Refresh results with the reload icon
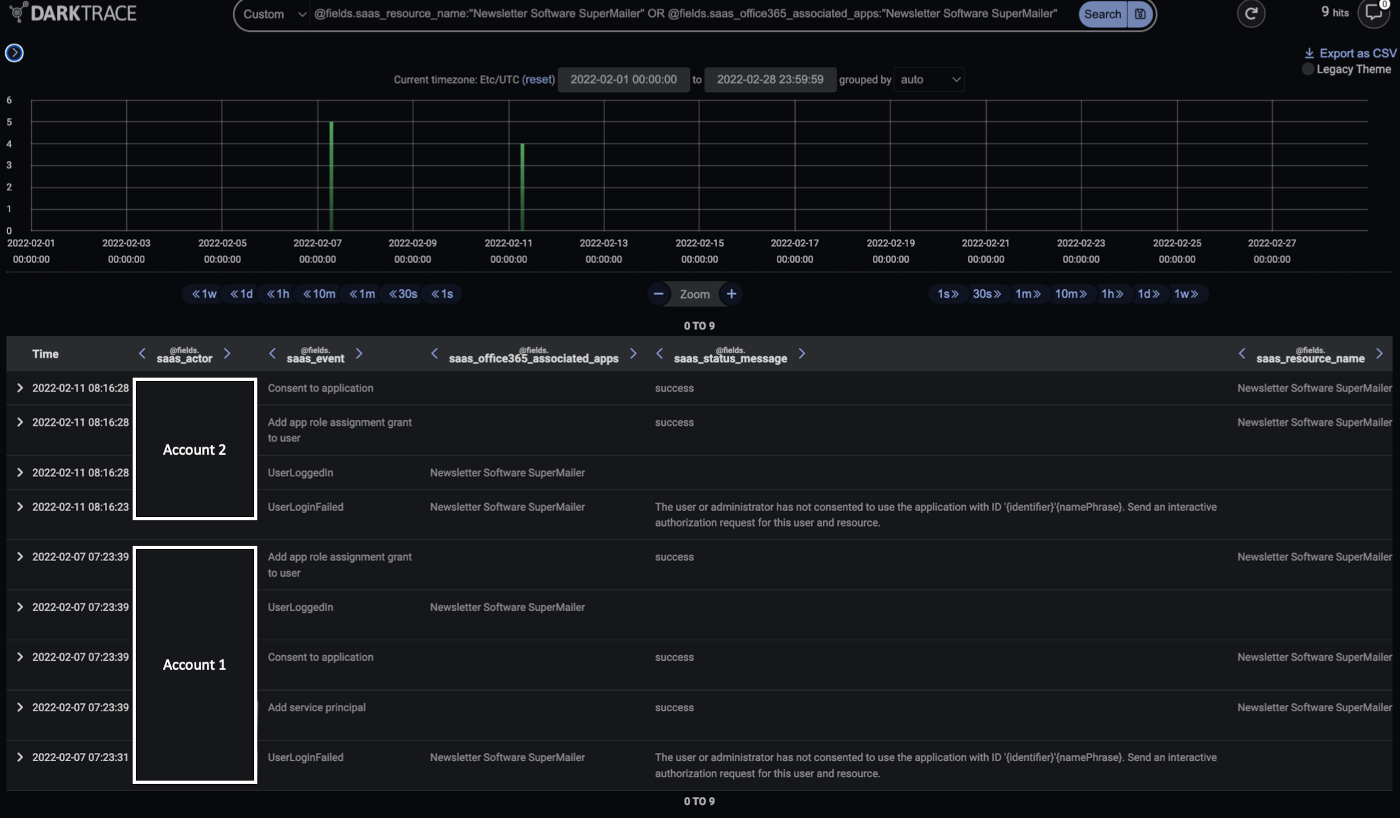1400x818 pixels. pos(1251,14)
